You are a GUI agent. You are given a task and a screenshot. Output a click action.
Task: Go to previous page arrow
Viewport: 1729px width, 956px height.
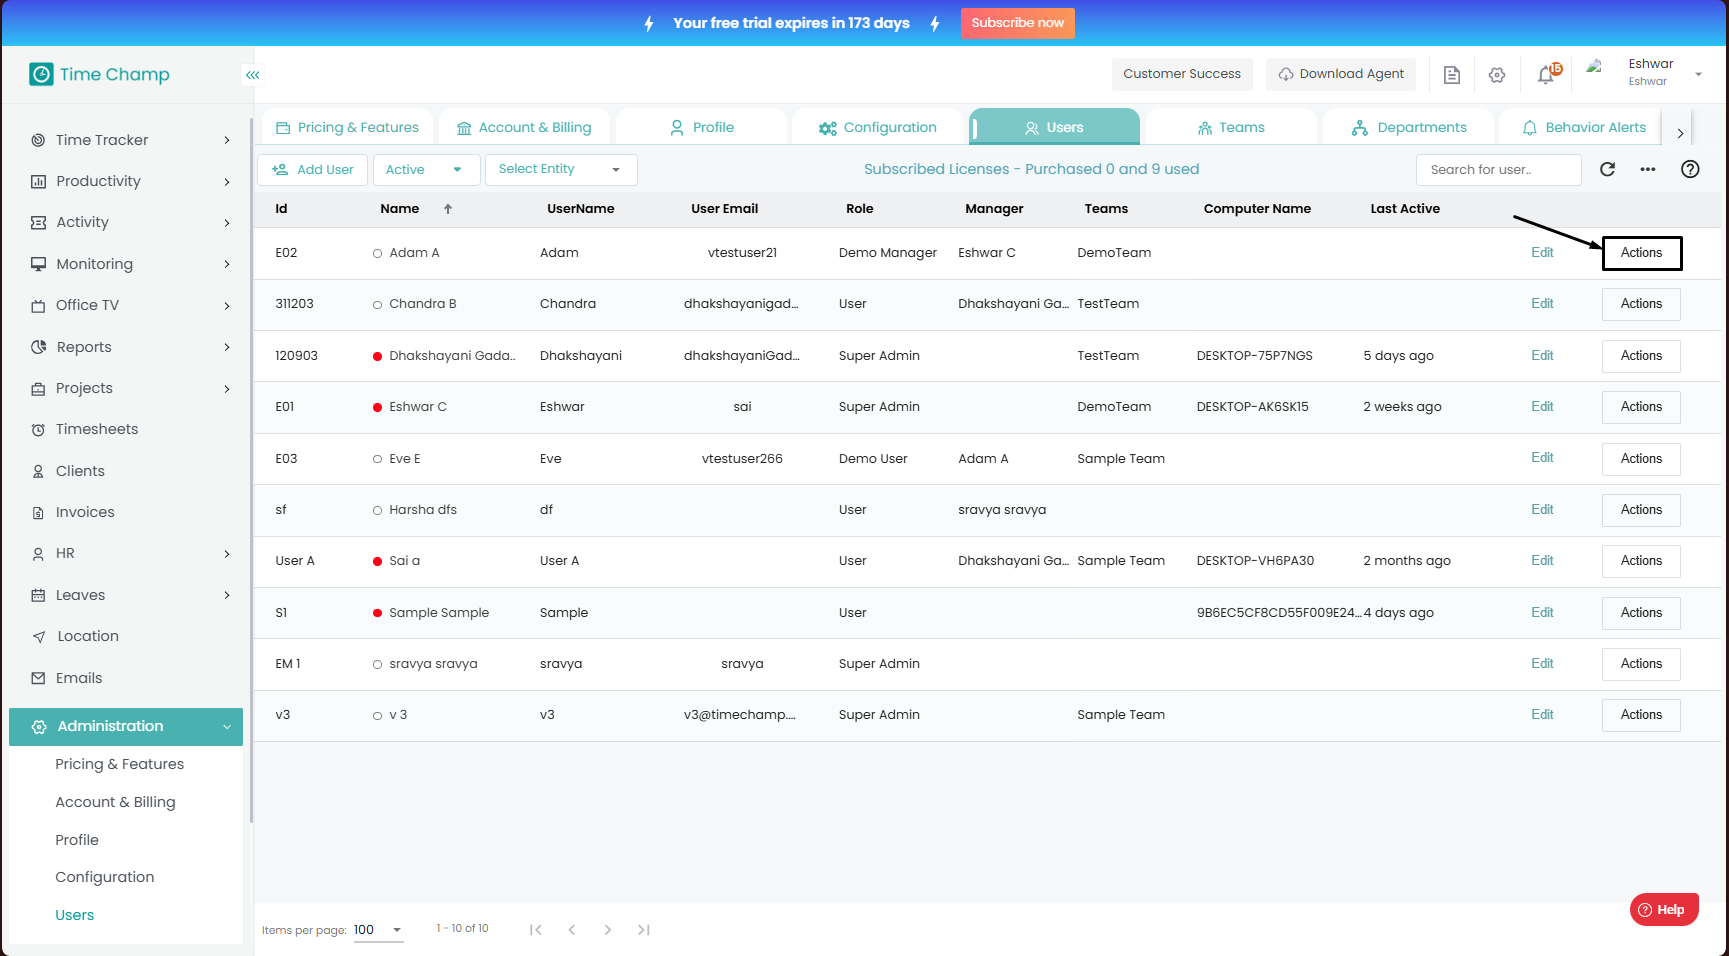(572, 930)
